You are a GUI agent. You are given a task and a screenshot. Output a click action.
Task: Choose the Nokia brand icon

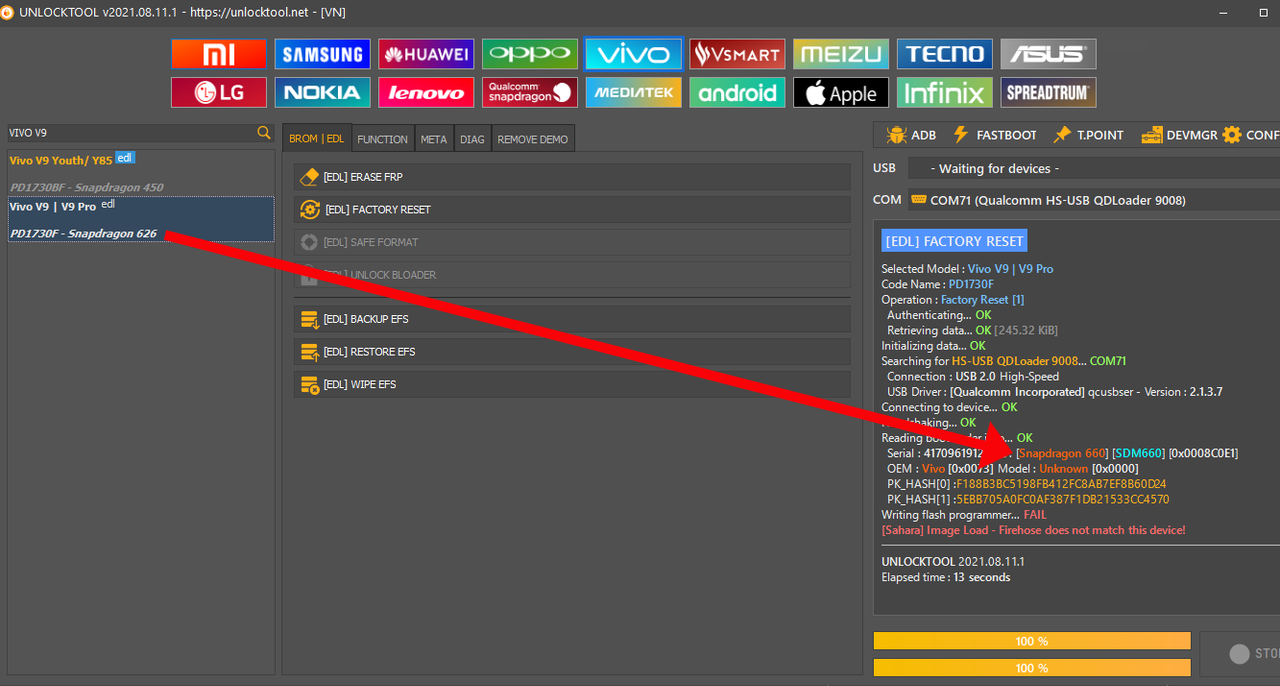point(323,93)
